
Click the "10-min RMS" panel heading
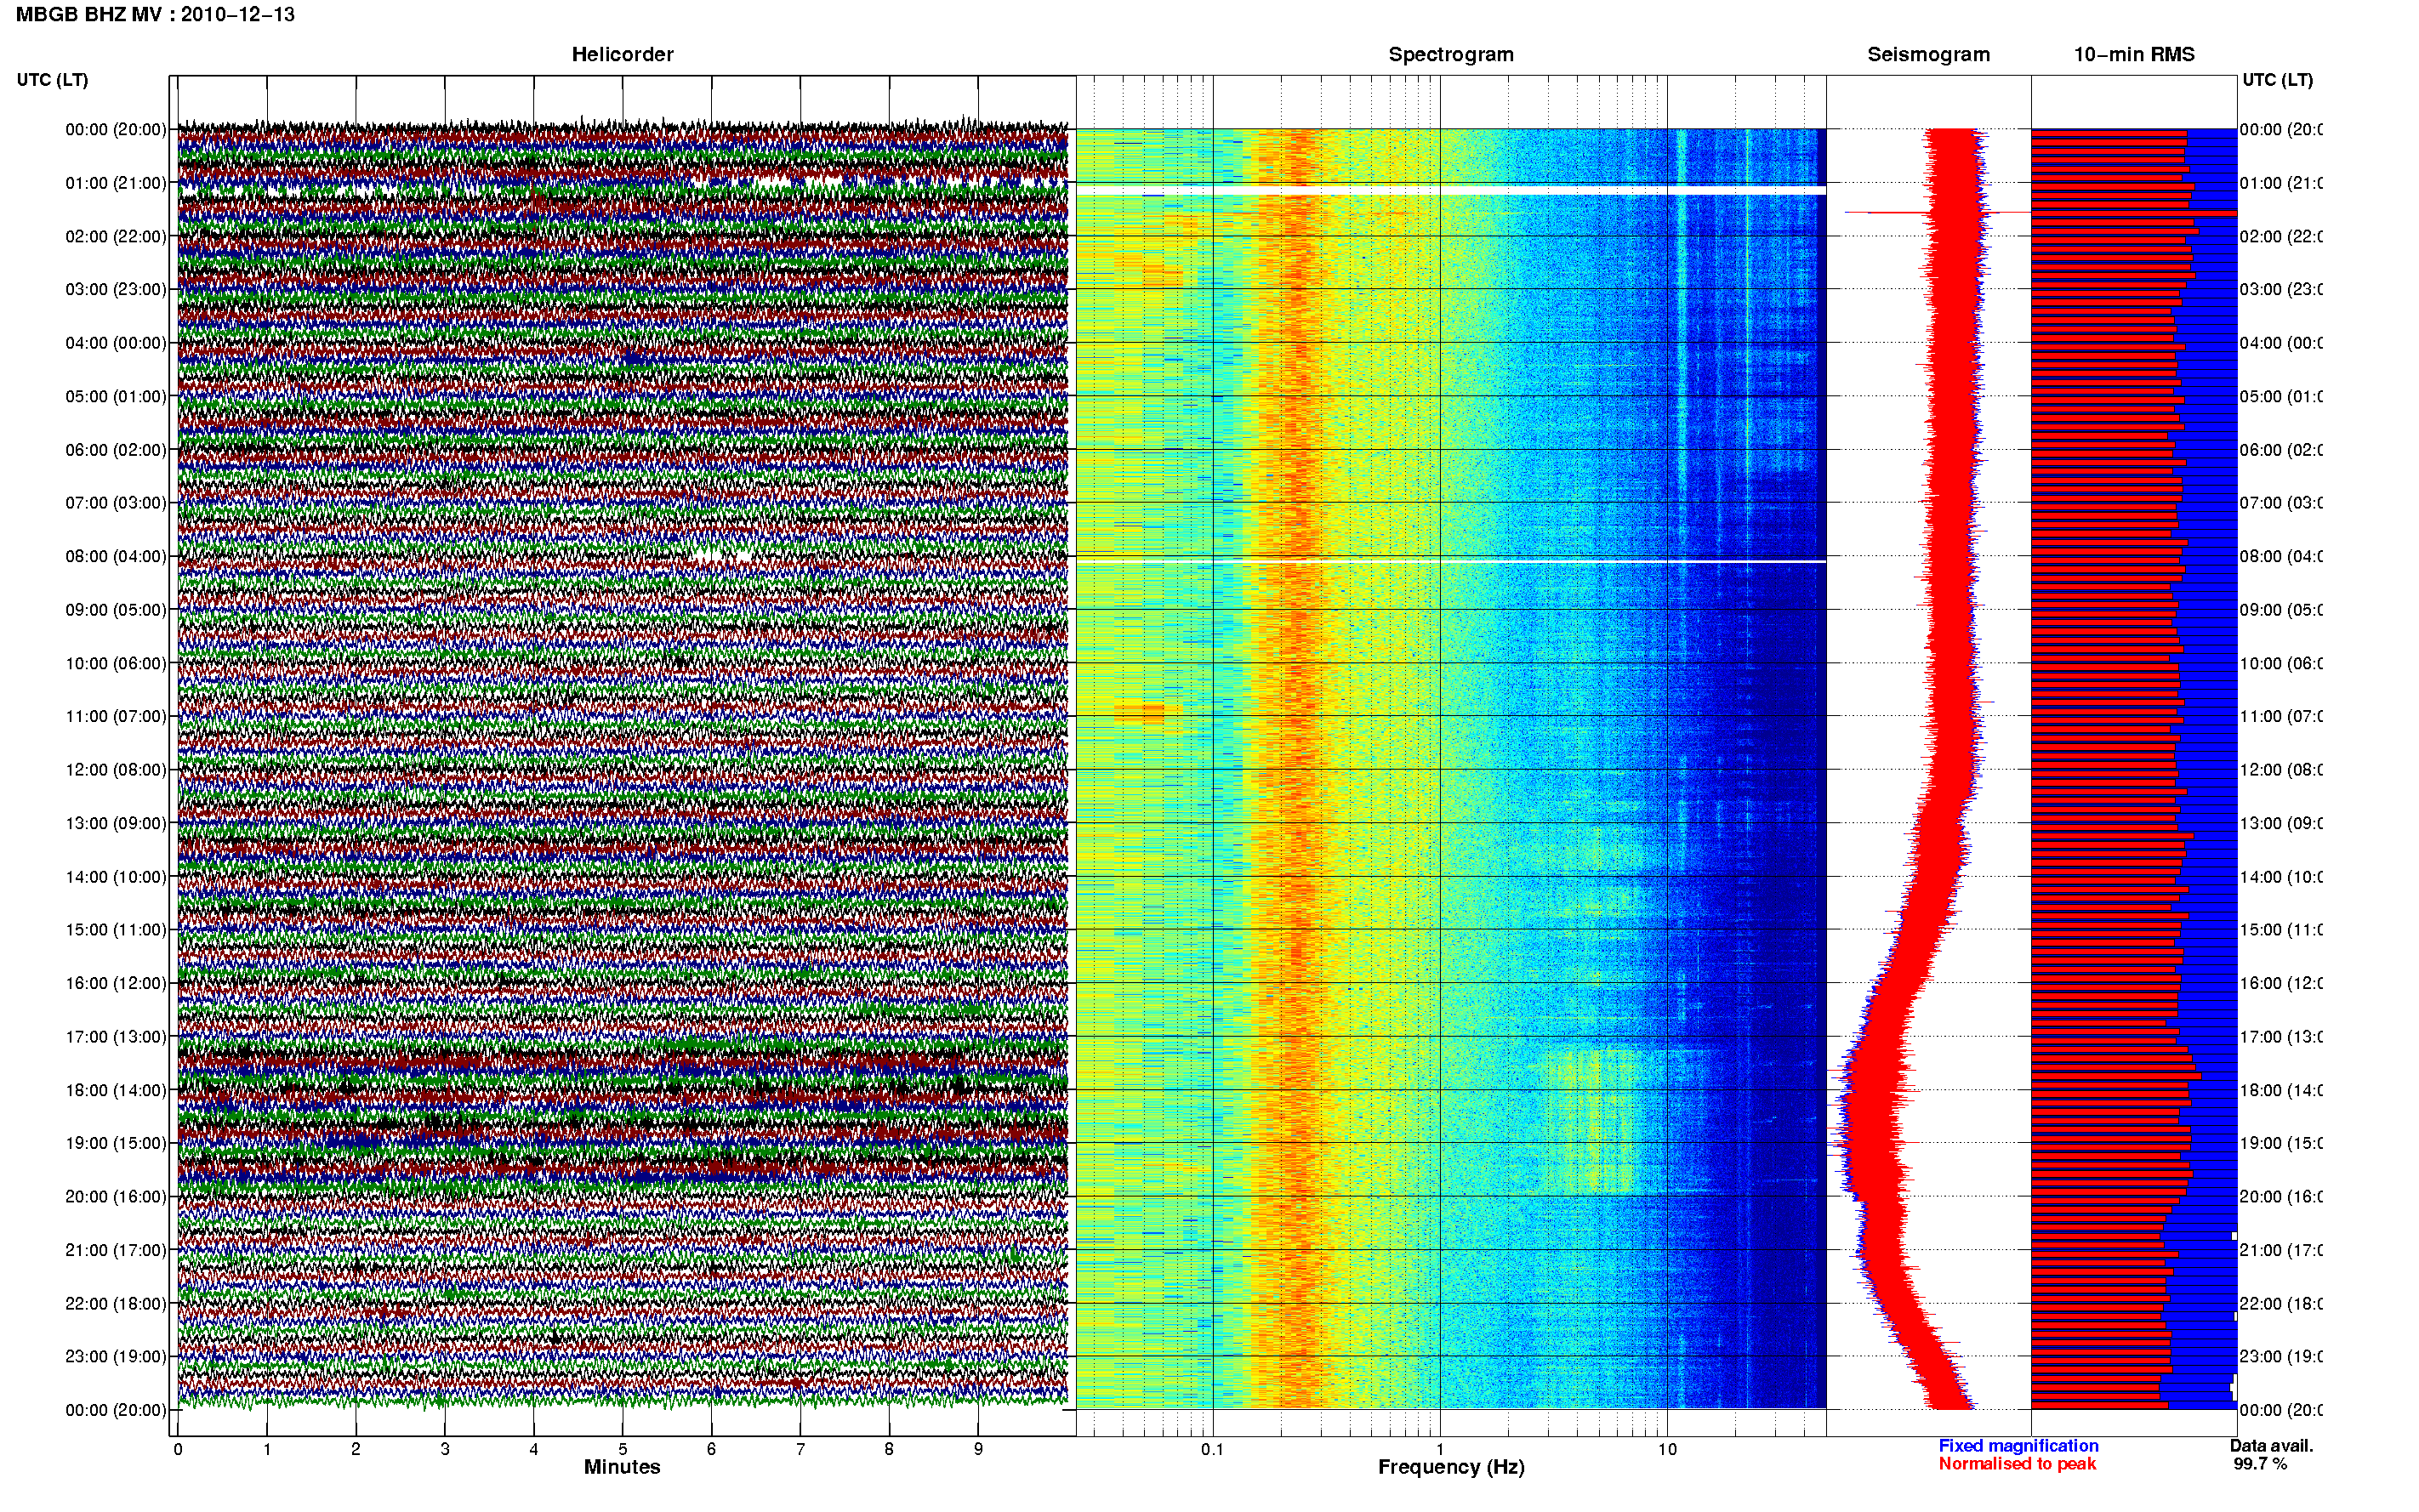click(x=2134, y=54)
